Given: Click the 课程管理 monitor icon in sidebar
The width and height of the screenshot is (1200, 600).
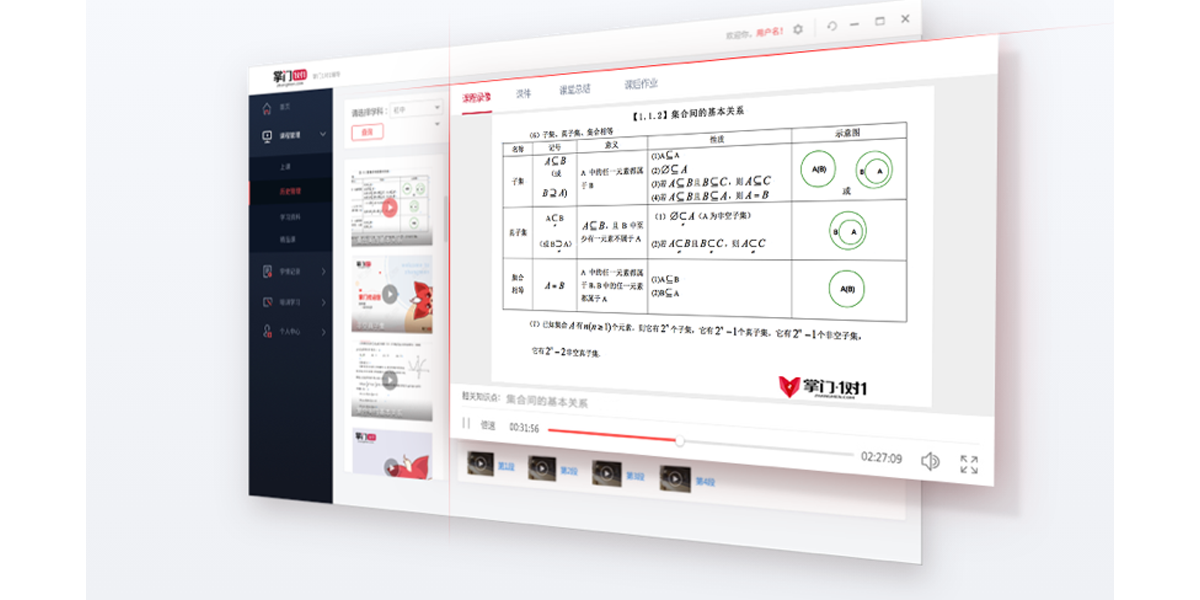Looking at the screenshot, I should click(267, 135).
